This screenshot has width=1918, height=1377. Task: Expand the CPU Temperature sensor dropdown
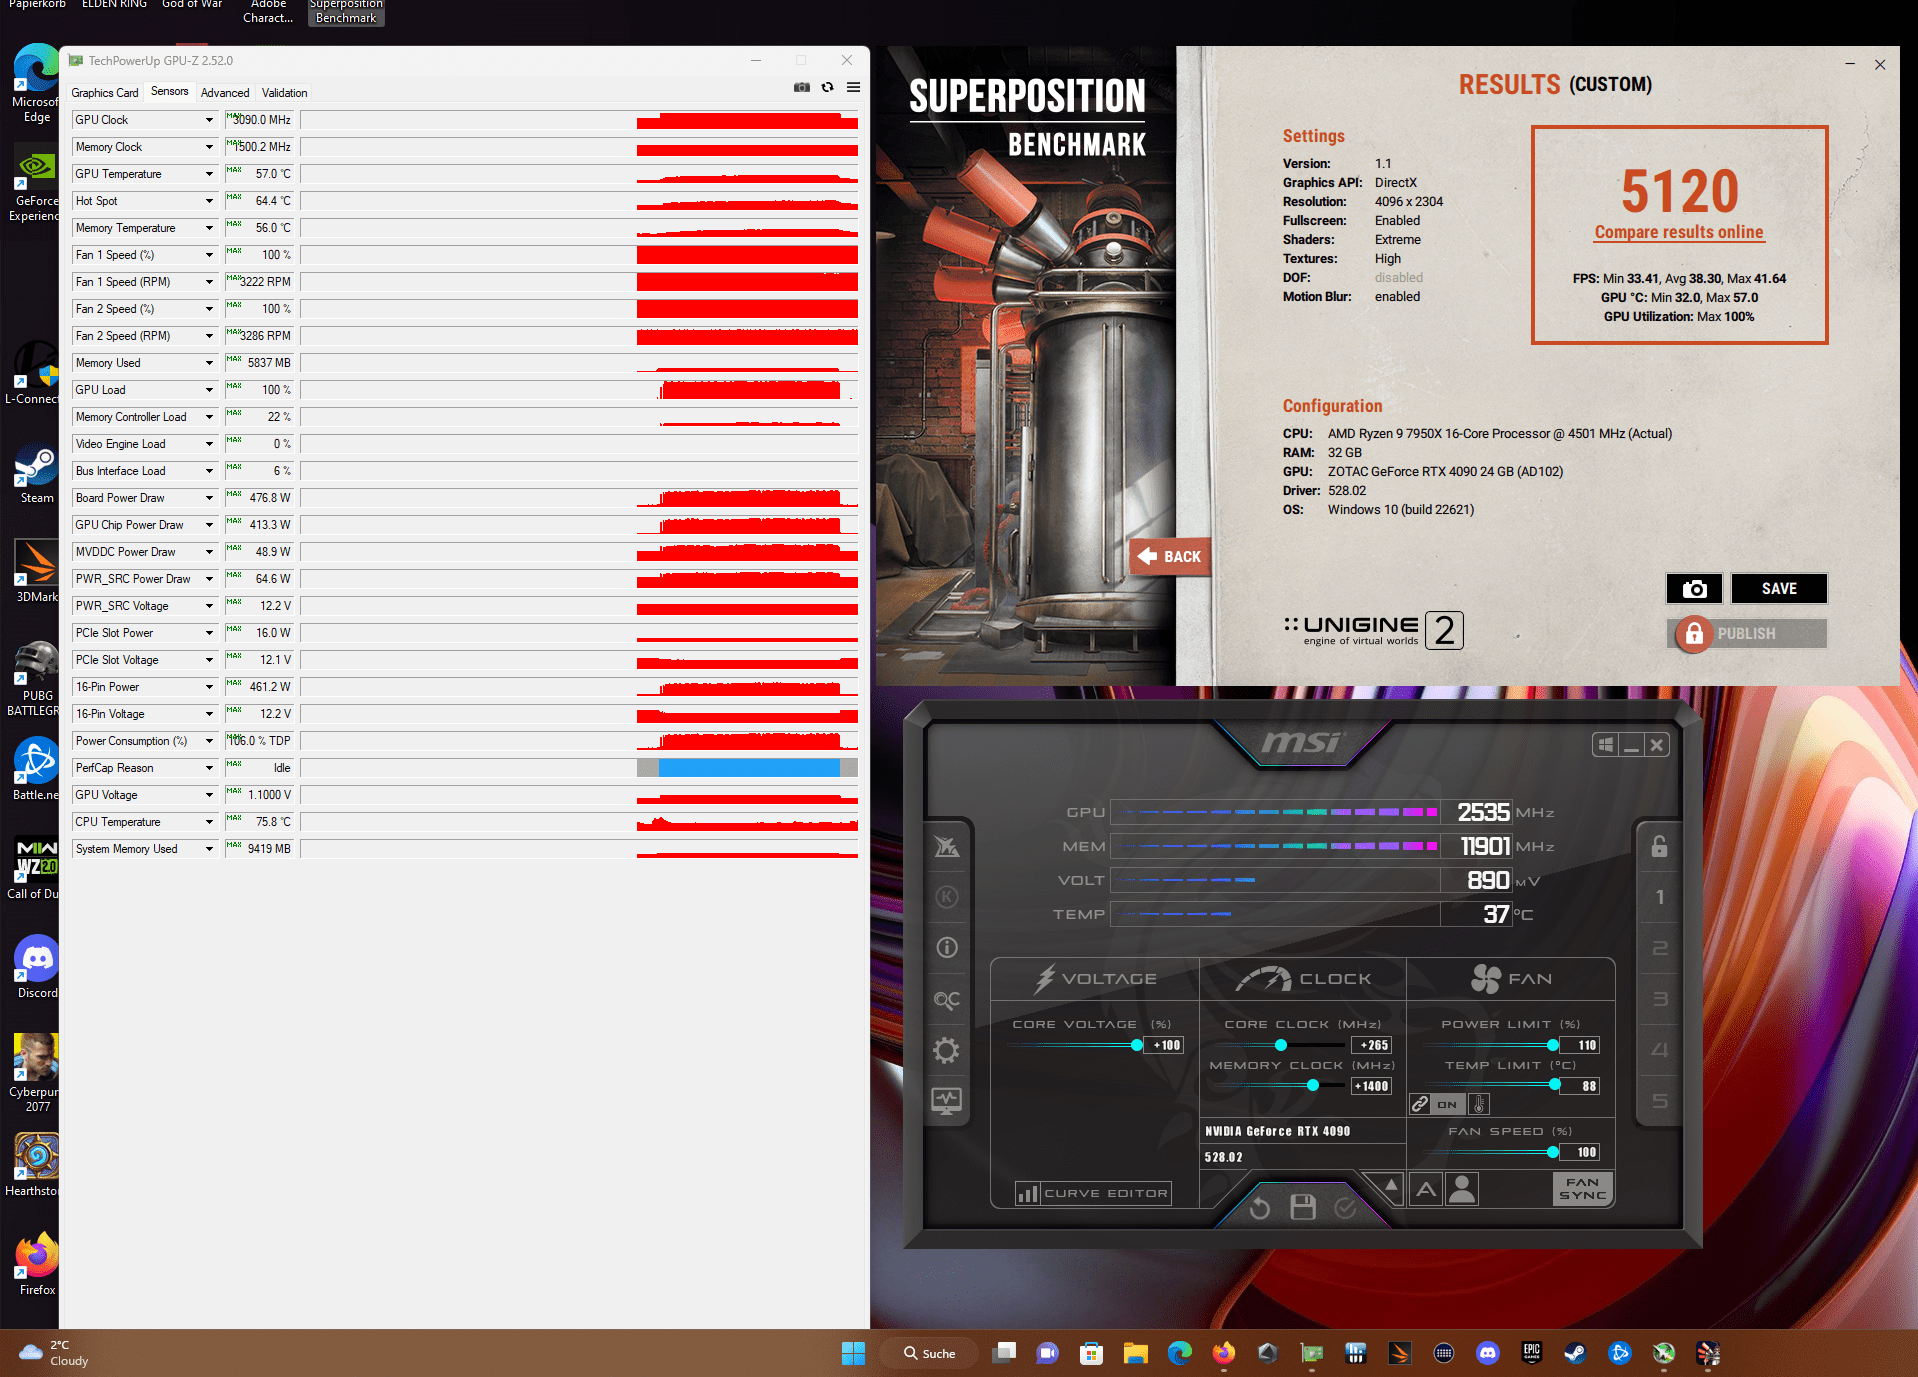209,822
